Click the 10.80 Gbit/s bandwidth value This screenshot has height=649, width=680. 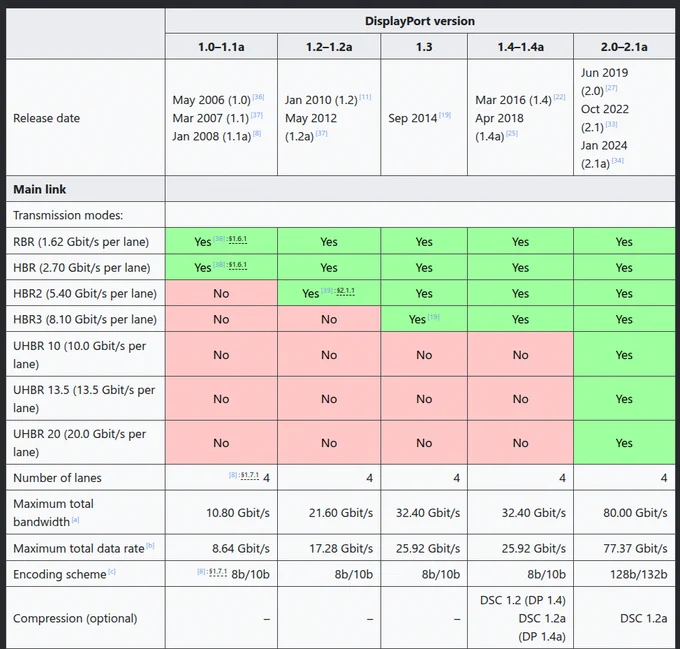pos(238,513)
